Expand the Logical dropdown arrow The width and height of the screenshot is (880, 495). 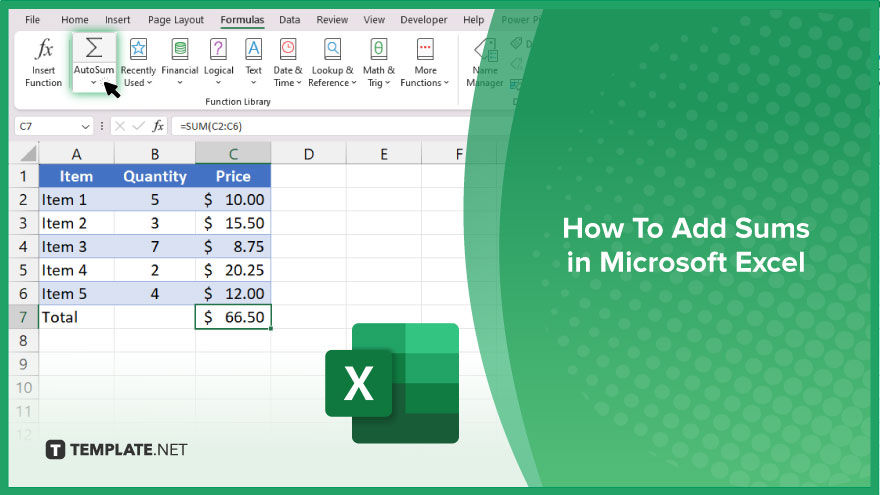218,83
